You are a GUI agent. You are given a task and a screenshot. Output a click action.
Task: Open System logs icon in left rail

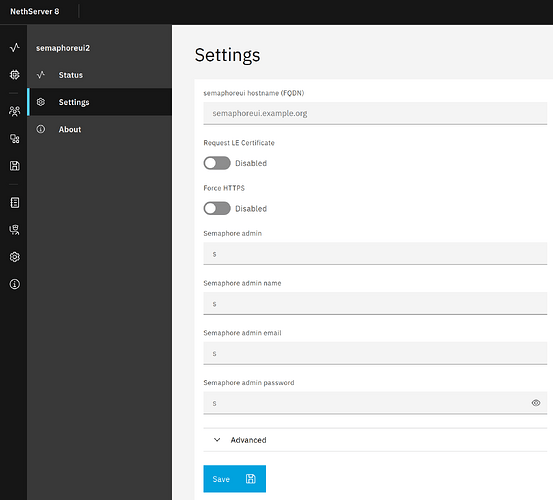tap(14, 203)
